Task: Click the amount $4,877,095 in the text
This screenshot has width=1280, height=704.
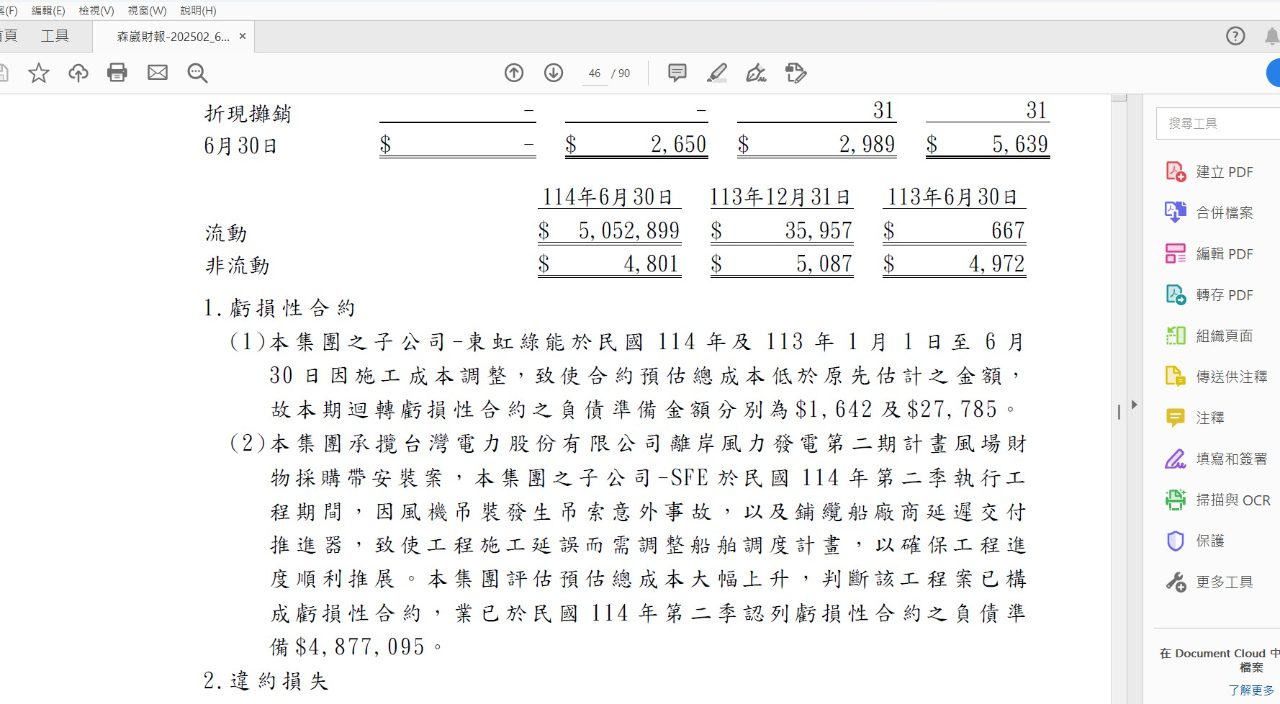Action: [361, 647]
